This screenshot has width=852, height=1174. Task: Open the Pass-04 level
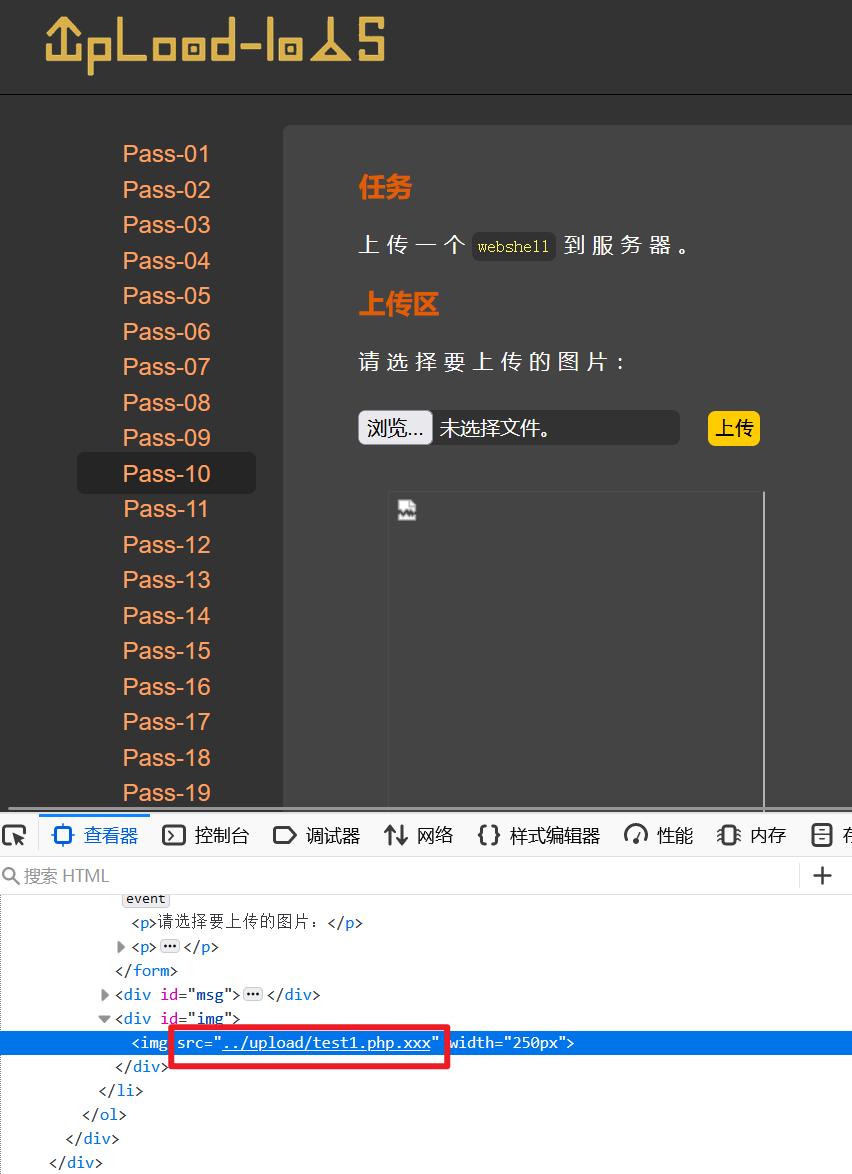coord(166,261)
